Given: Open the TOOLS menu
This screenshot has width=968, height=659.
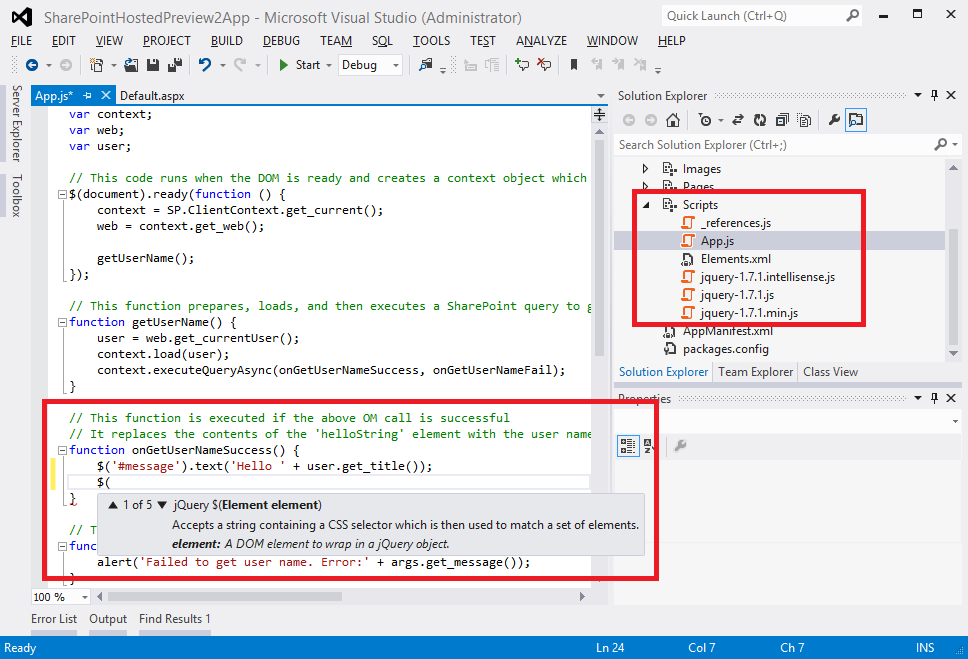Looking at the screenshot, I should (x=432, y=41).
